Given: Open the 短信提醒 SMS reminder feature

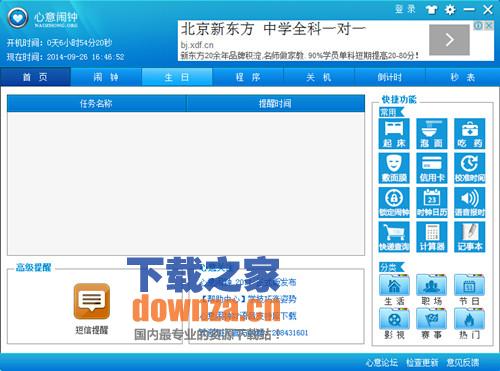Looking at the screenshot, I should (x=92, y=308).
